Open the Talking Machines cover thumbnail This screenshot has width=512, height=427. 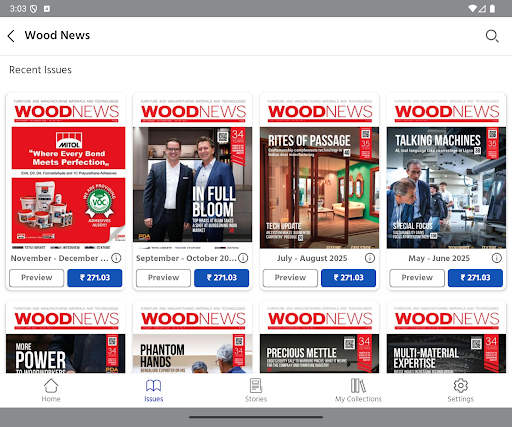click(446, 172)
